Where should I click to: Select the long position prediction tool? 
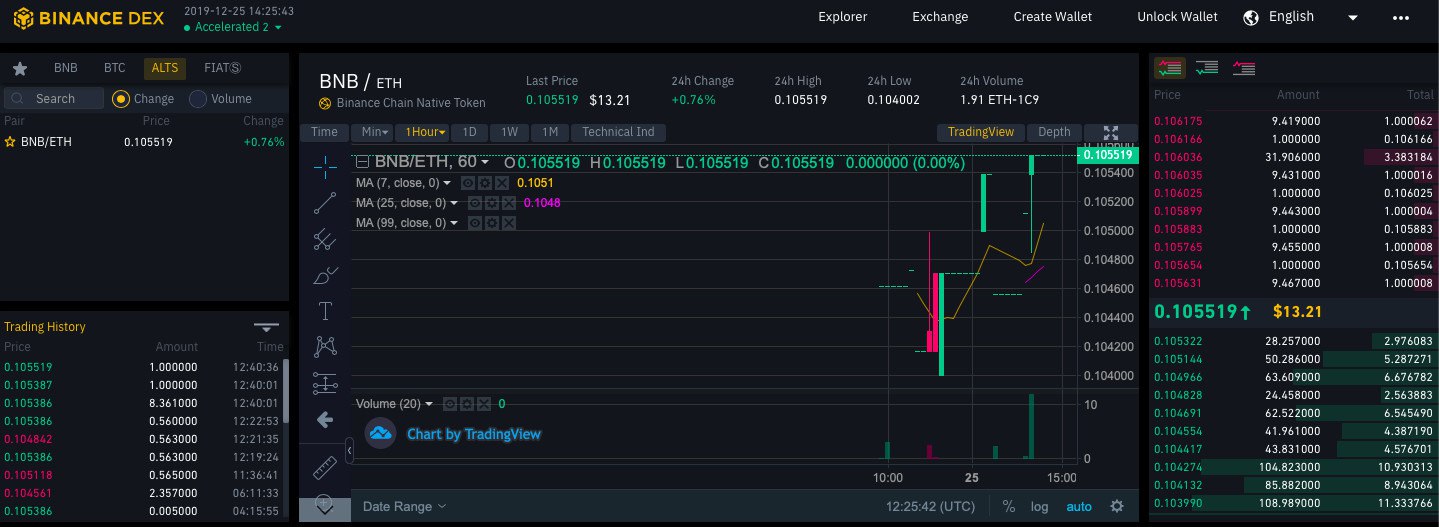coord(325,382)
